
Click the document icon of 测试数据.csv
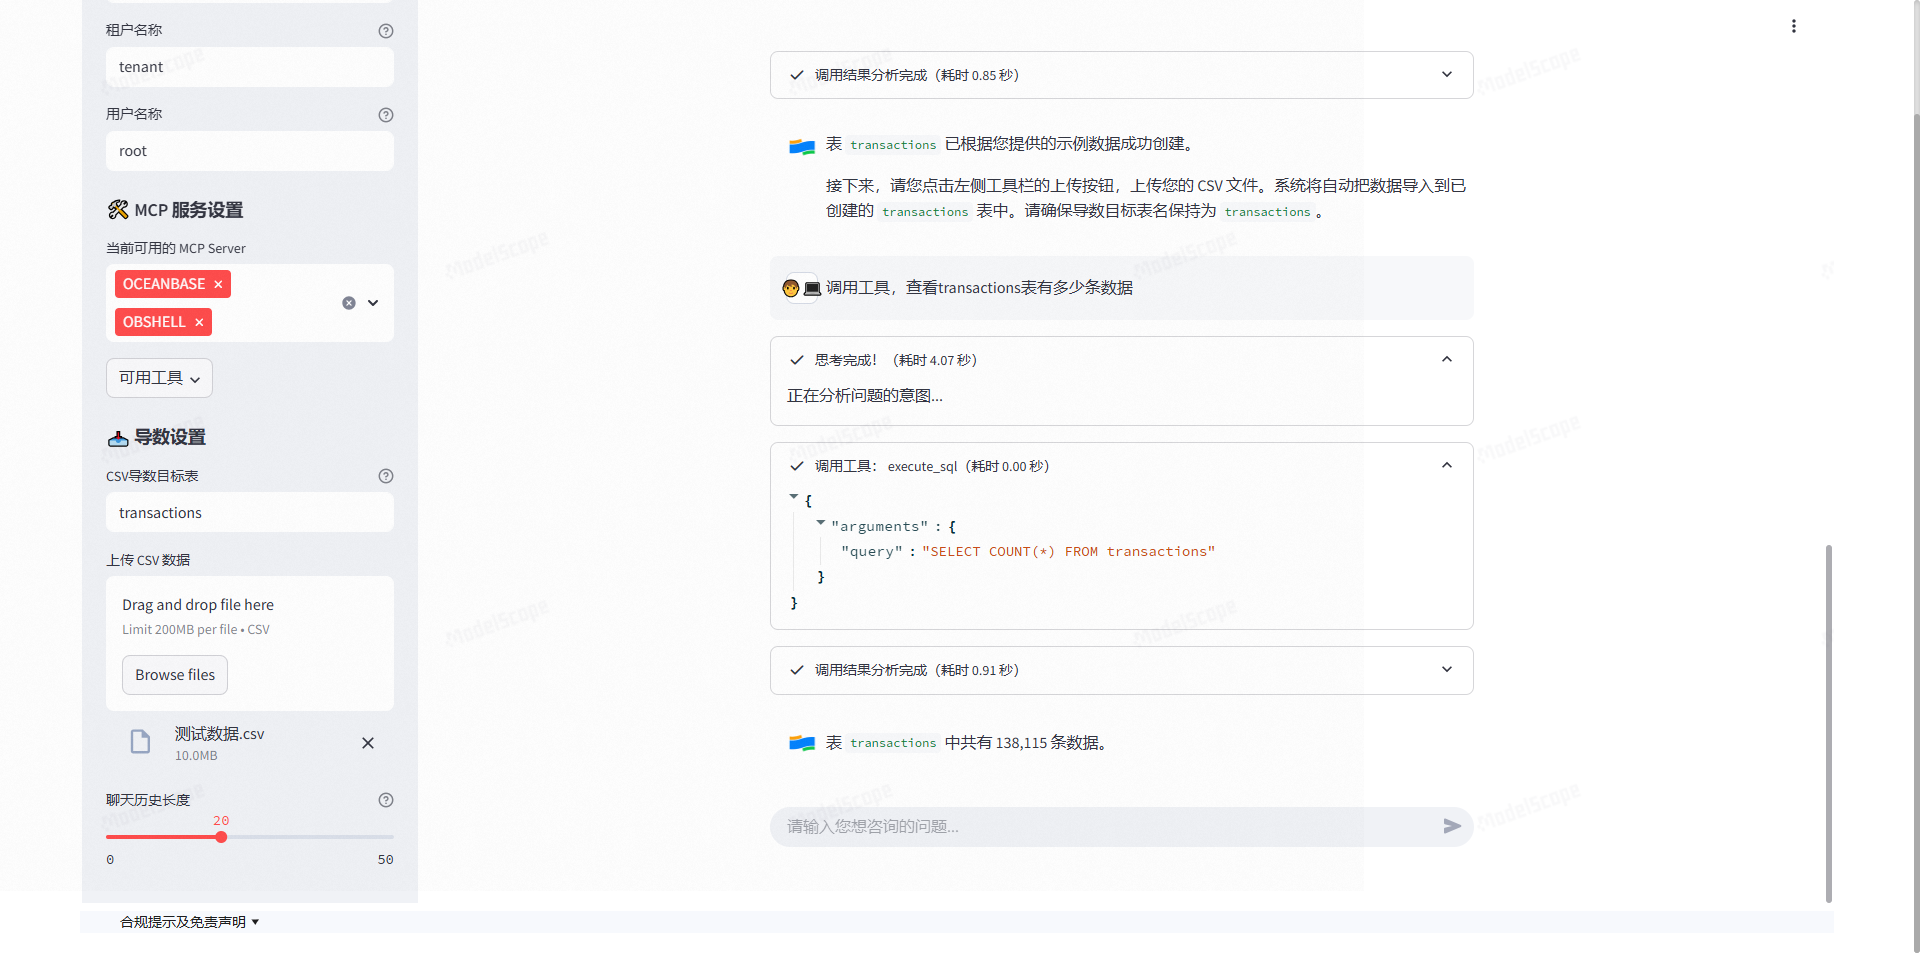[x=140, y=742]
